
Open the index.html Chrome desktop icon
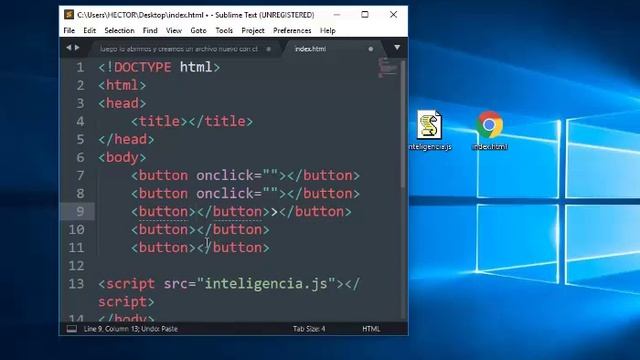tap(489, 125)
